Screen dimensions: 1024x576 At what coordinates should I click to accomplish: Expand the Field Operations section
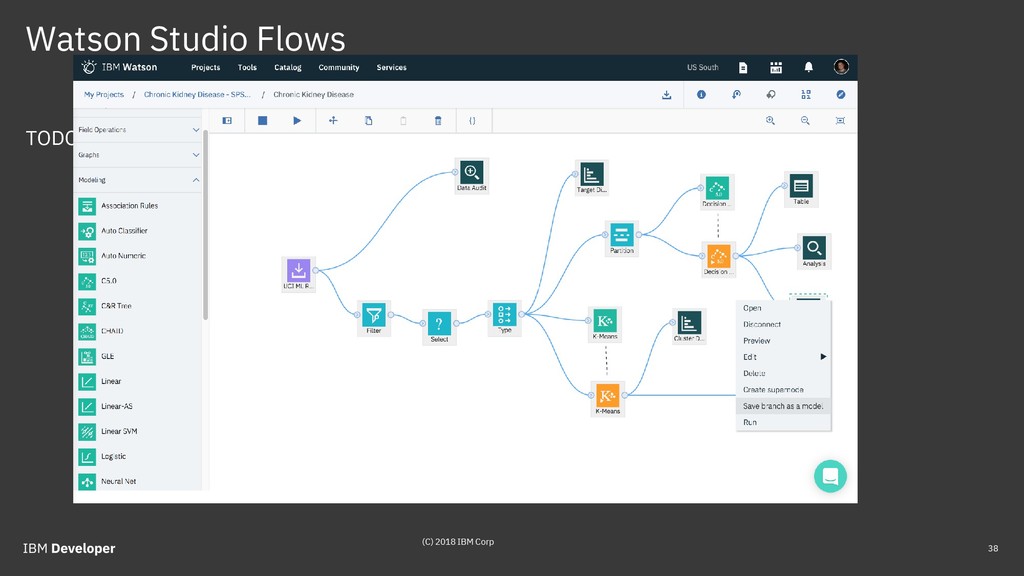click(x=138, y=130)
